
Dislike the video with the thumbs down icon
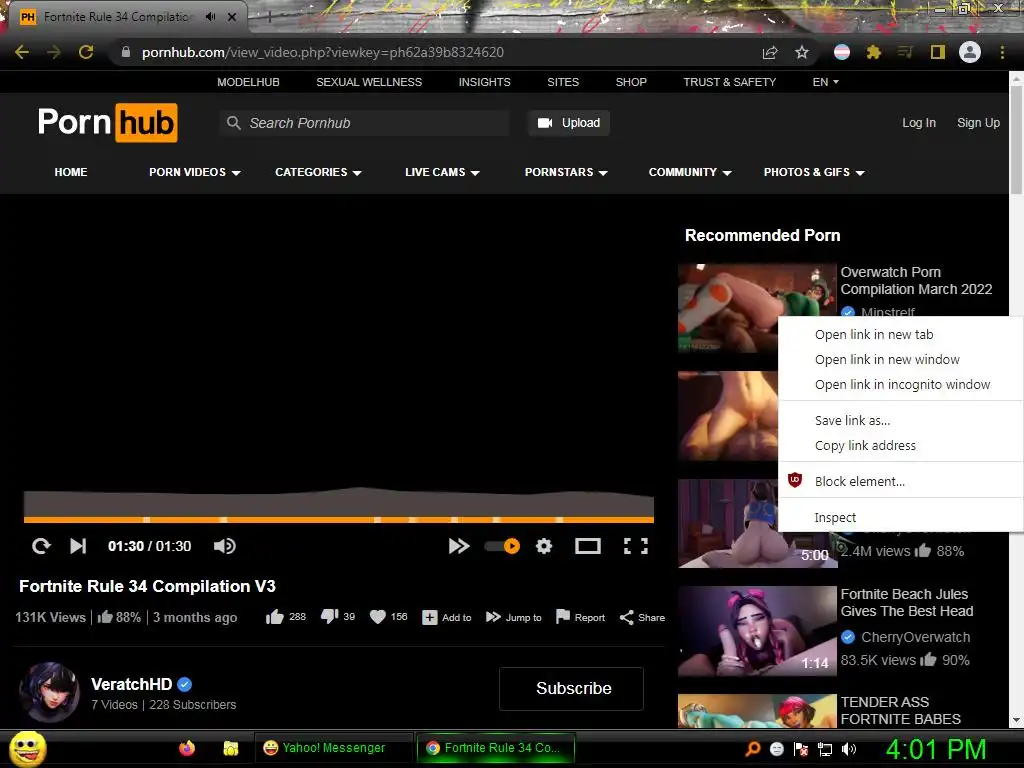[329, 616]
